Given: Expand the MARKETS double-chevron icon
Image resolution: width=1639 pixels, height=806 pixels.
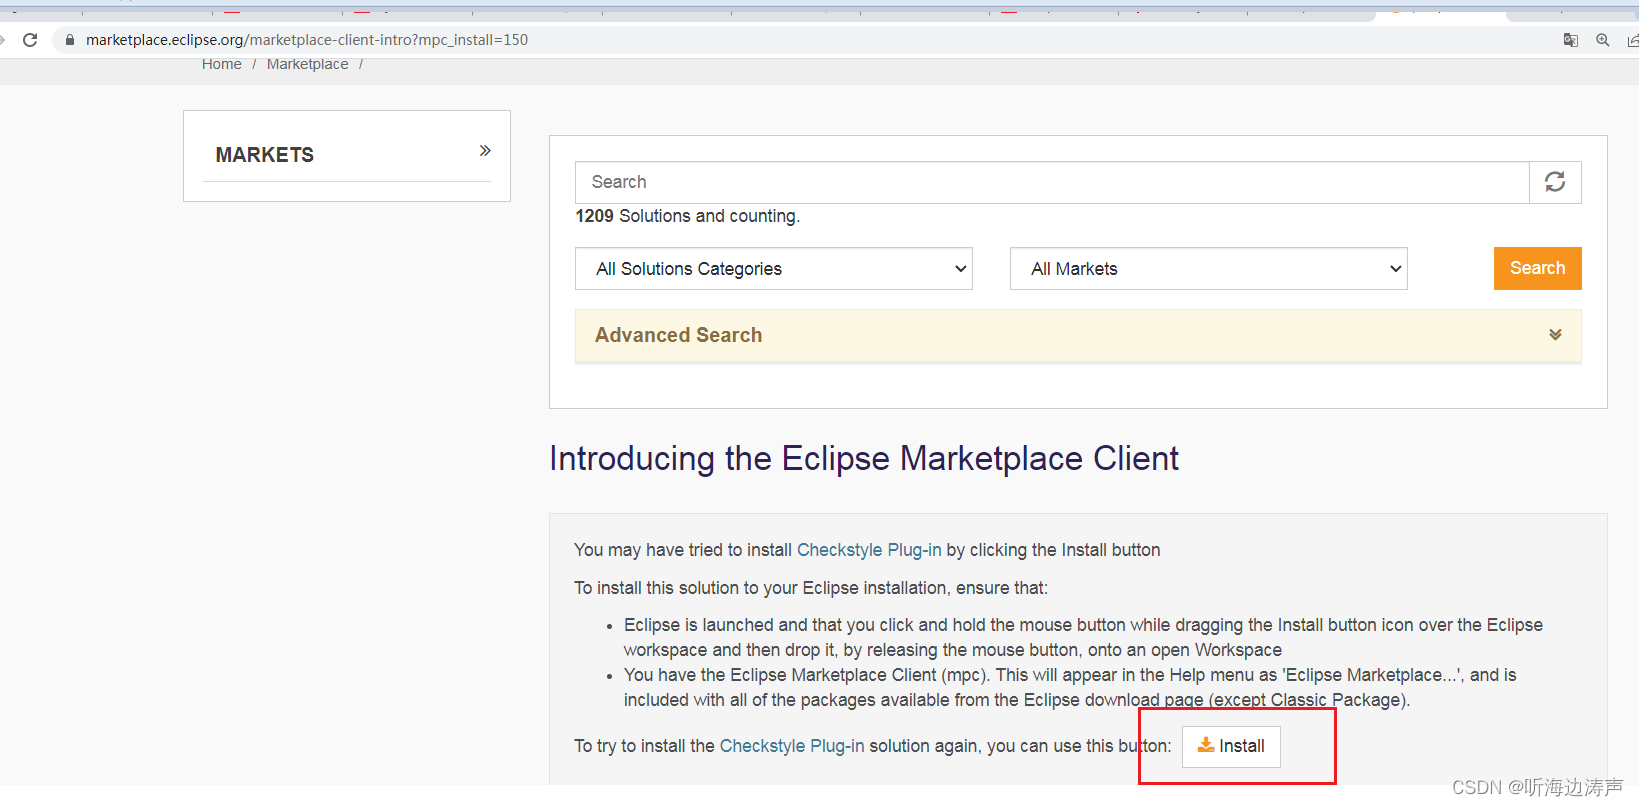Looking at the screenshot, I should pos(485,151).
